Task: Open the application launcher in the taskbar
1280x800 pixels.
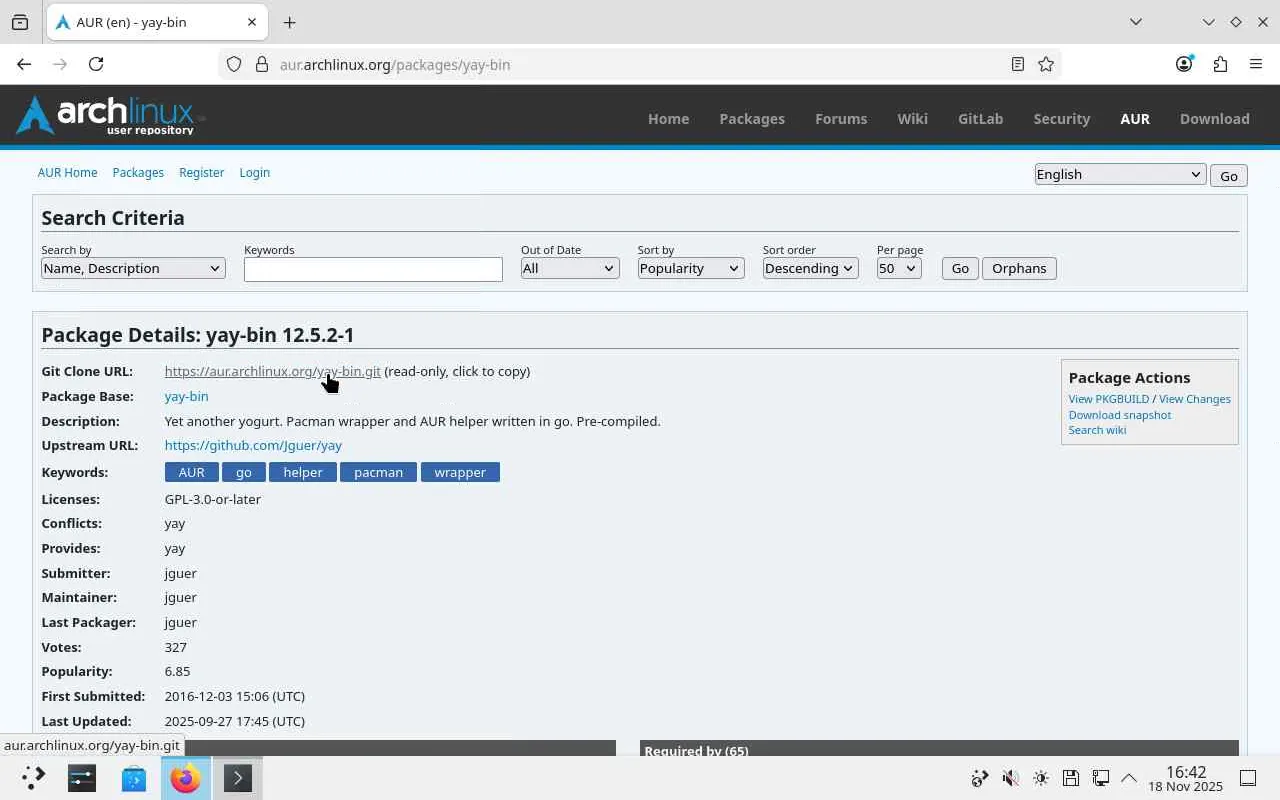Action: [33, 778]
